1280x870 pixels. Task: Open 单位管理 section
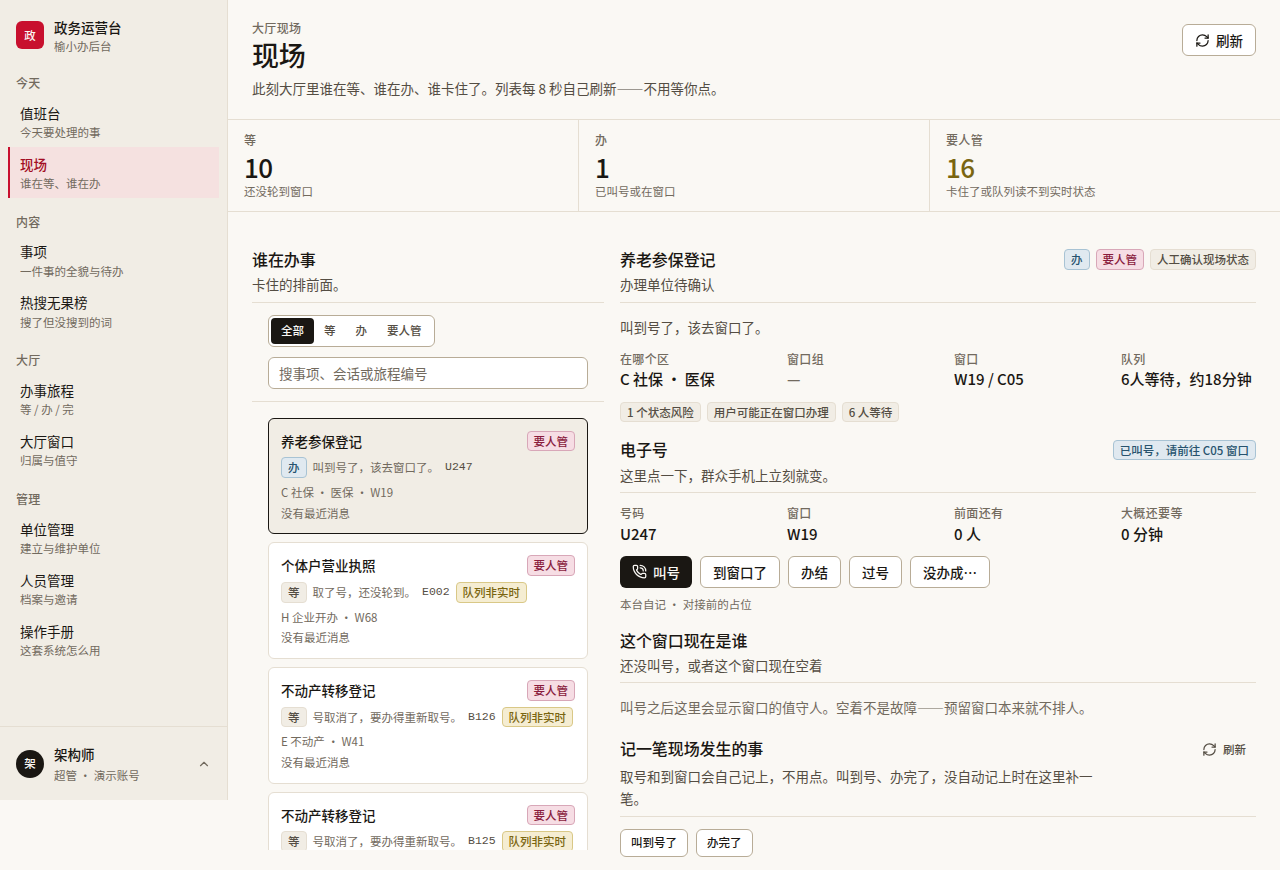click(113, 538)
